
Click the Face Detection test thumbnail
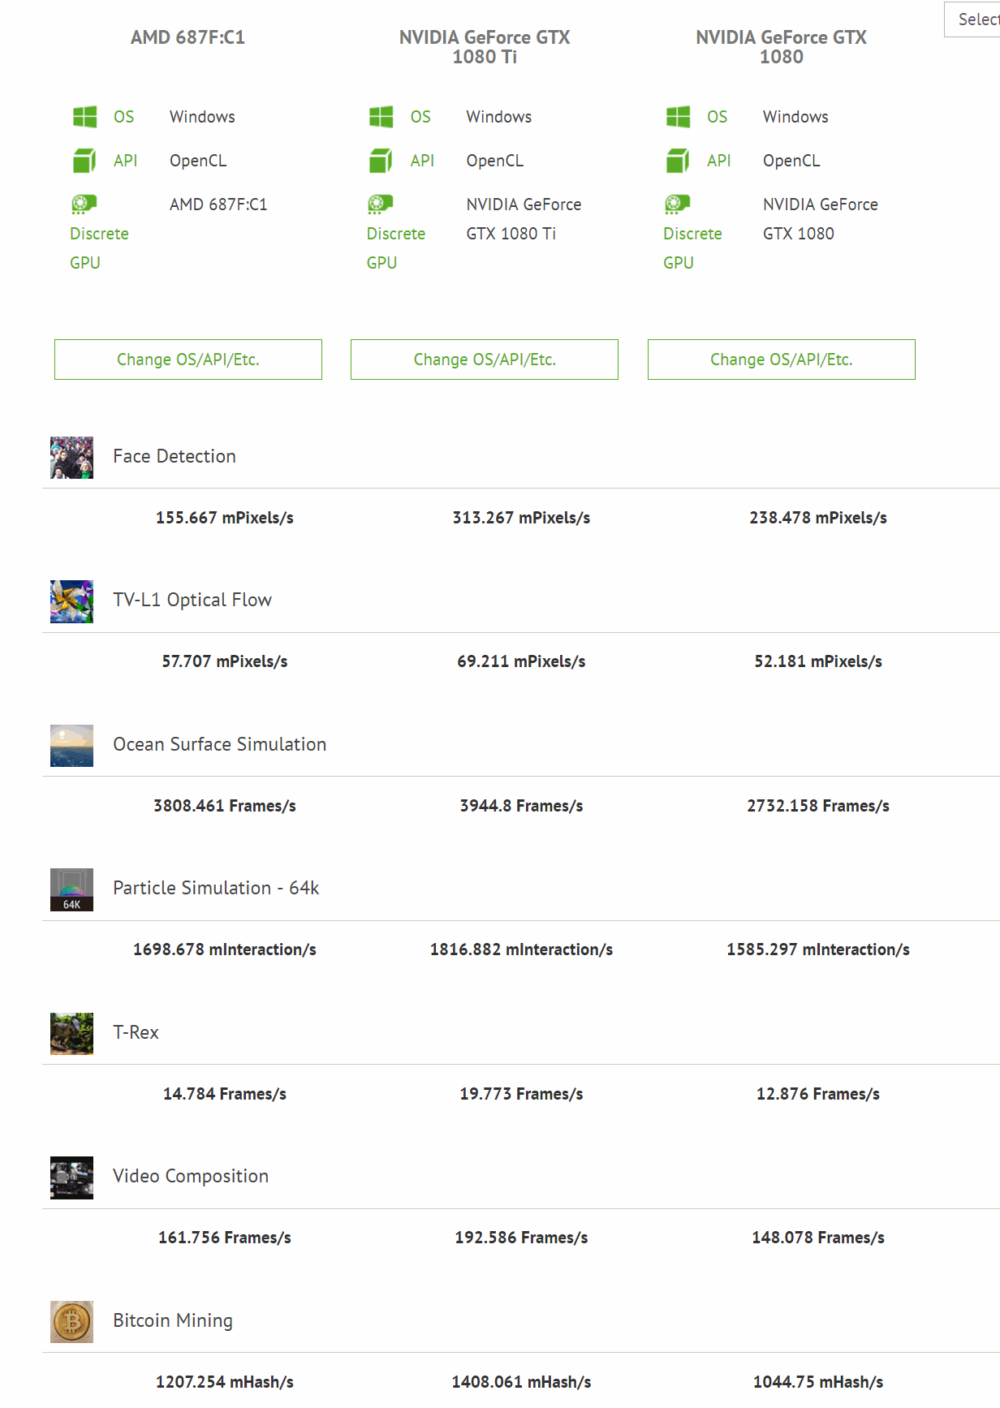coord(71,457)
